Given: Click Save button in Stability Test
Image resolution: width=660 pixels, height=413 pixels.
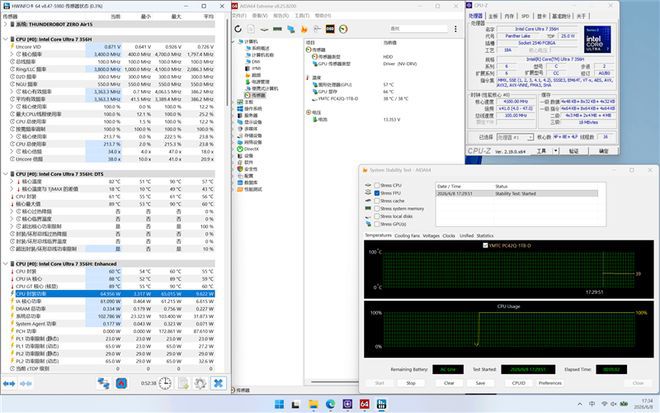Looking at the screenshot, I should tap(480, 383).
